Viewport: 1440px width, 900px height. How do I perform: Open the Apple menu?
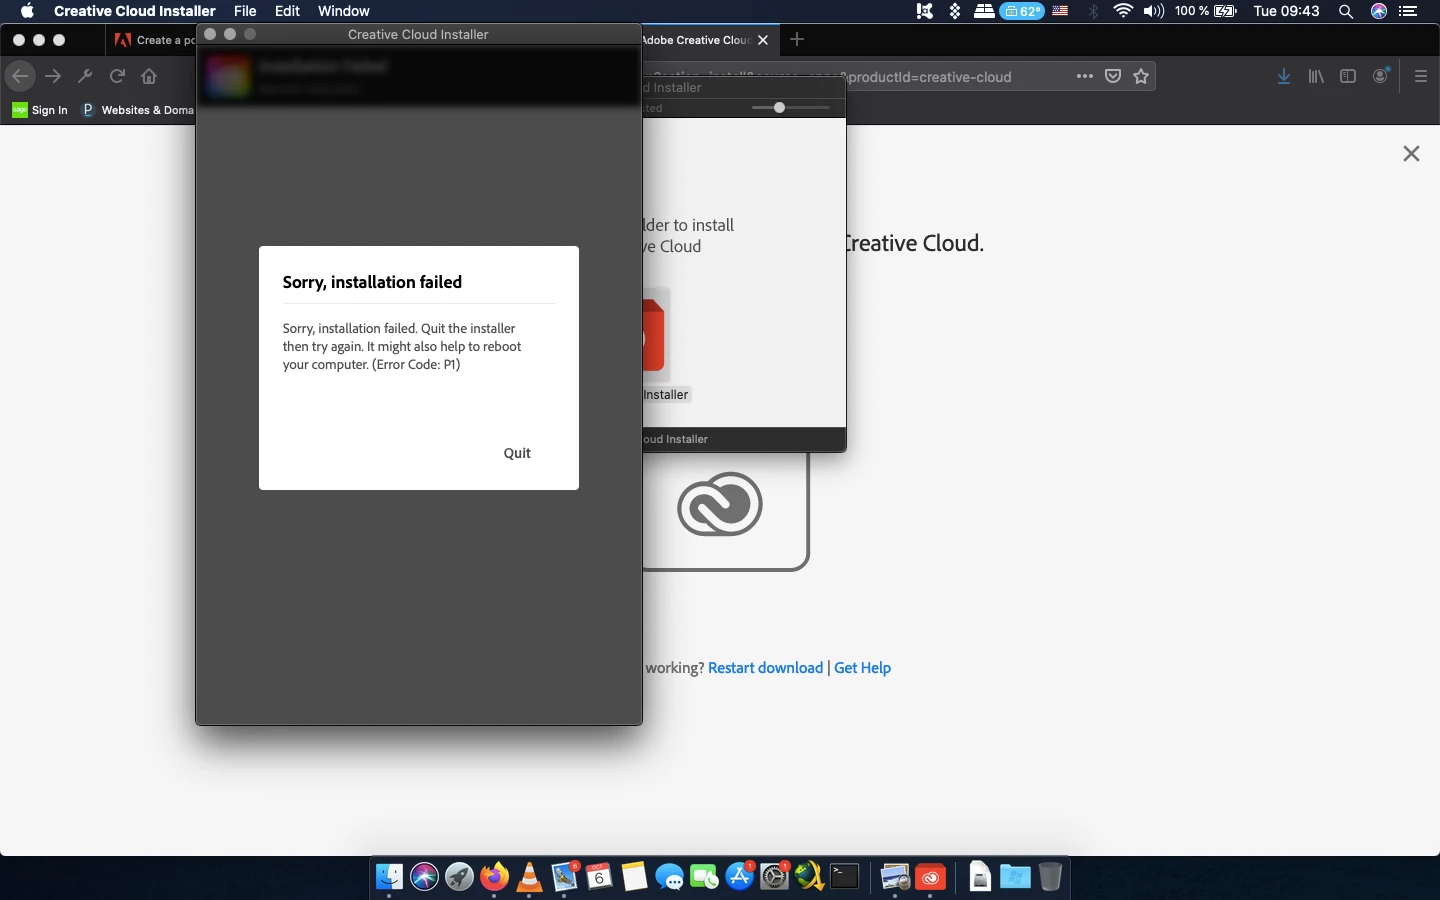pos(27,11)
